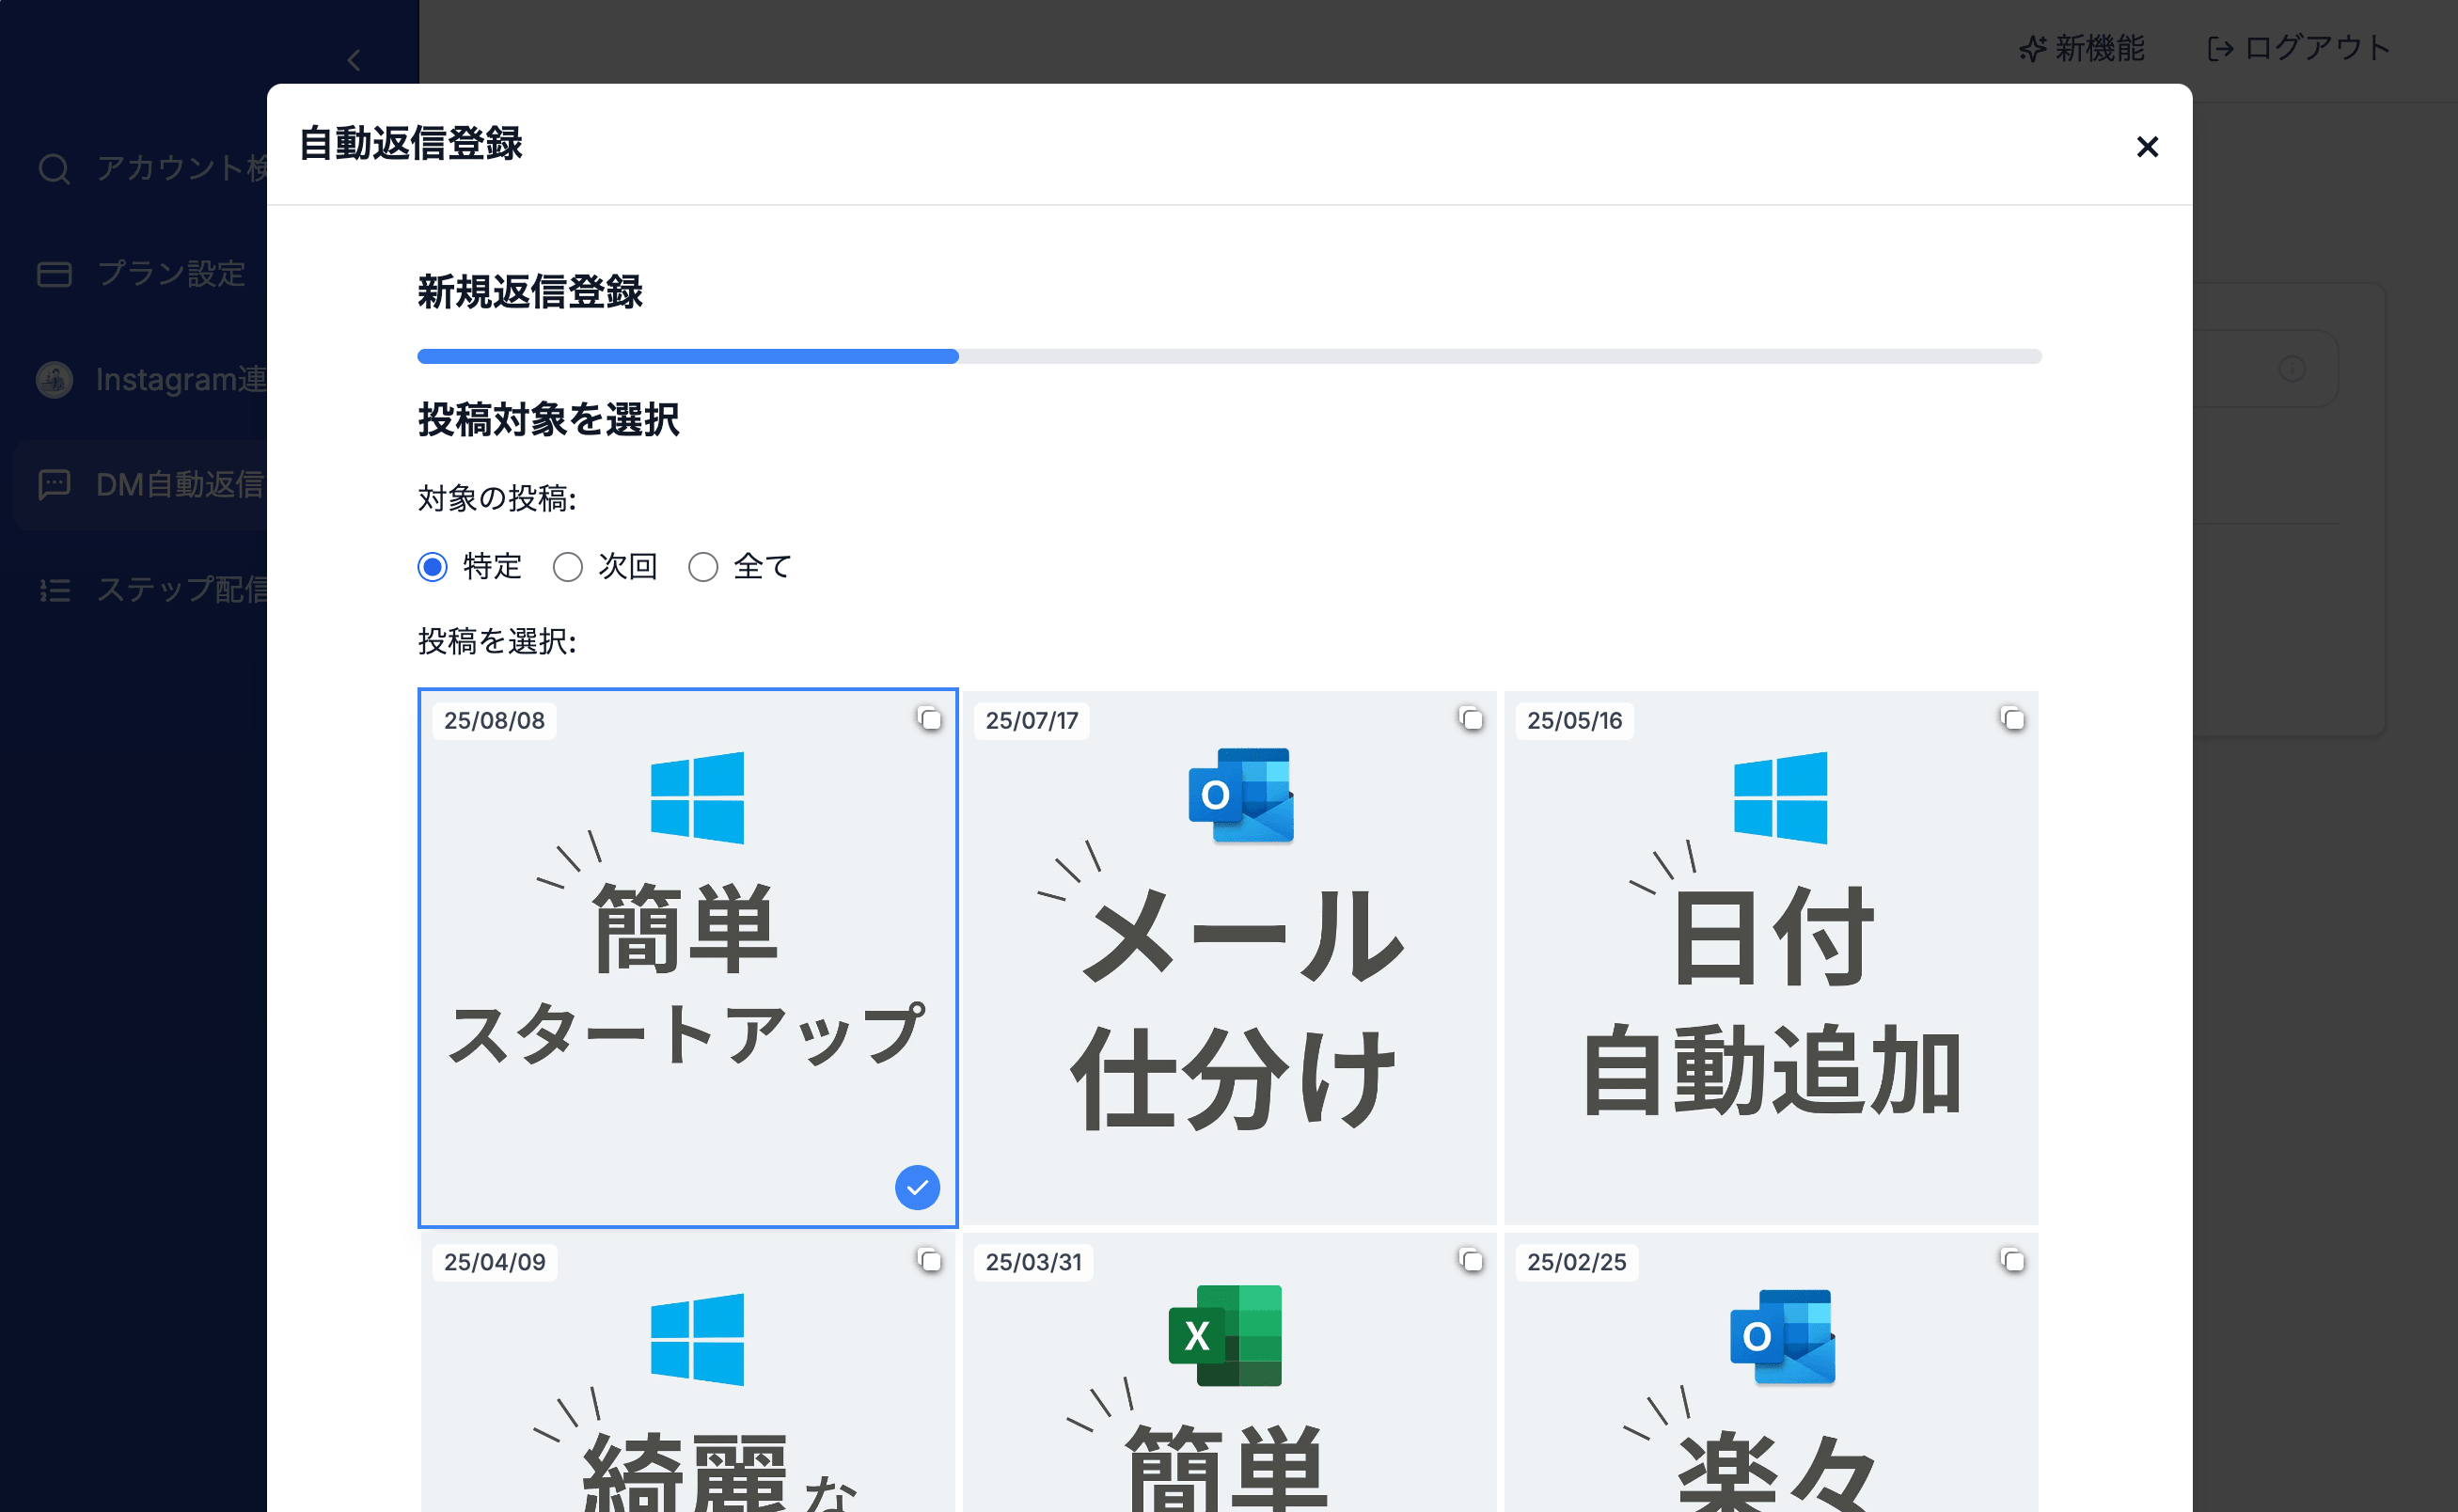Image resolution: width=2458 pixels, height=1512 pixels.
Task: Click the Excel logo on 25/03/31 post
Action: point(1225,1335)
